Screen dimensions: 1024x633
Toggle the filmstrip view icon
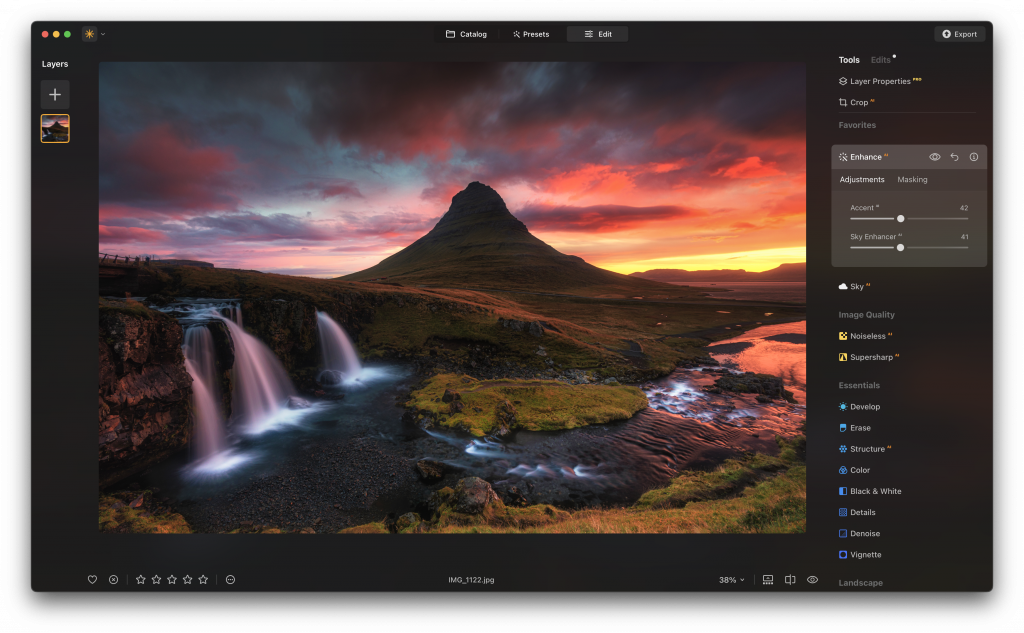pyautogui.click(x=768, y=580)
